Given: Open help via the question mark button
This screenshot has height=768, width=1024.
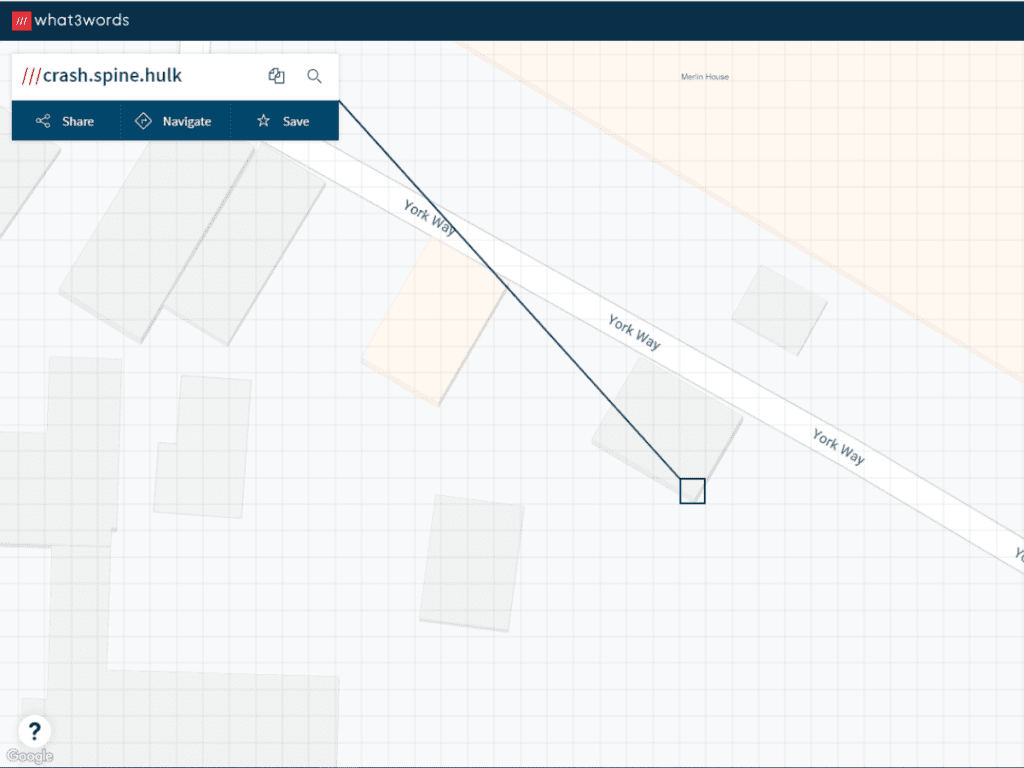Looking at the screenshot, I should [34, 731].
